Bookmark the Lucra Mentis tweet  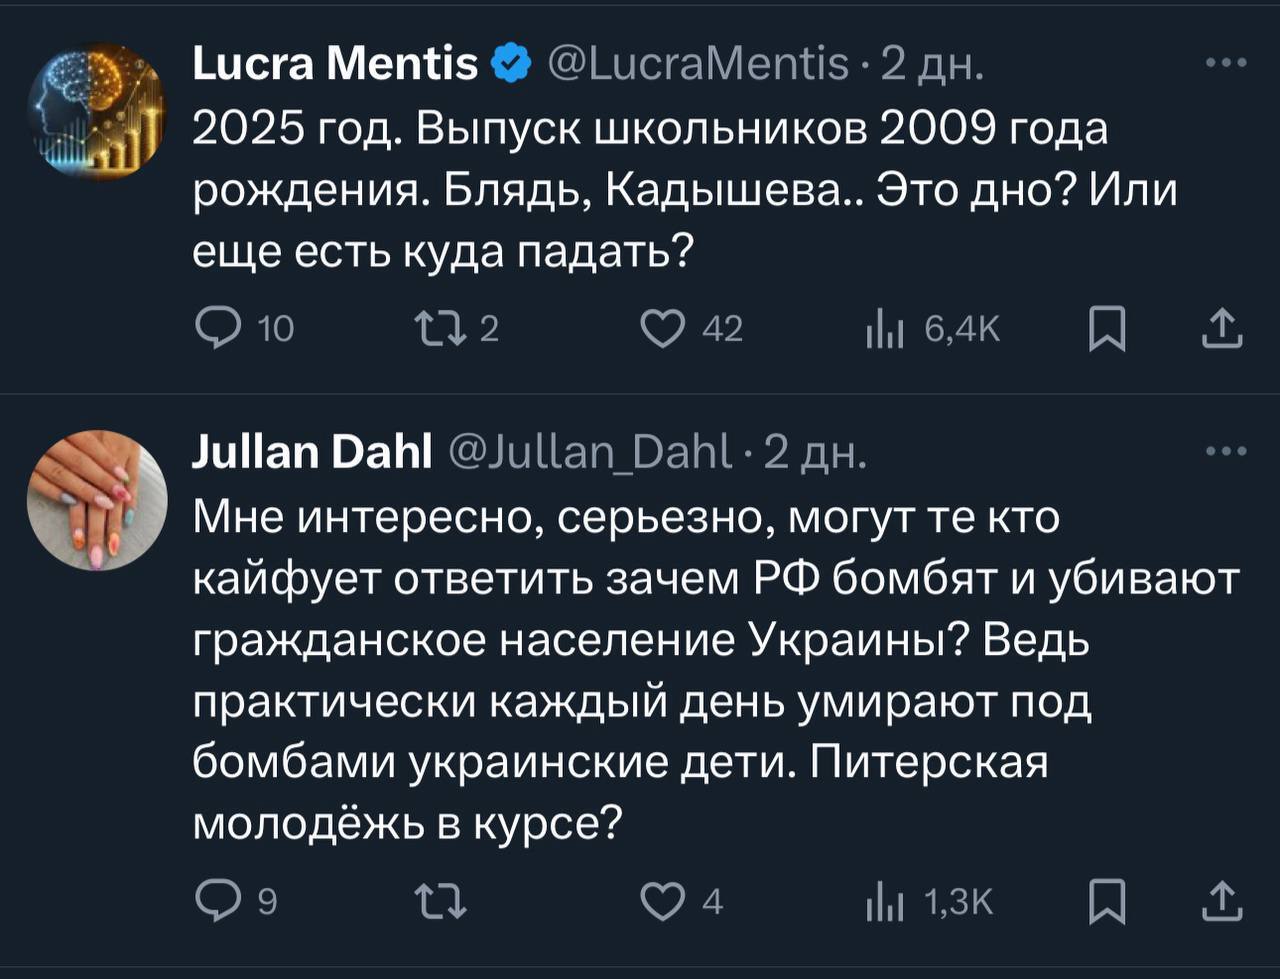pyautogui.click(x=1106, y=328)
